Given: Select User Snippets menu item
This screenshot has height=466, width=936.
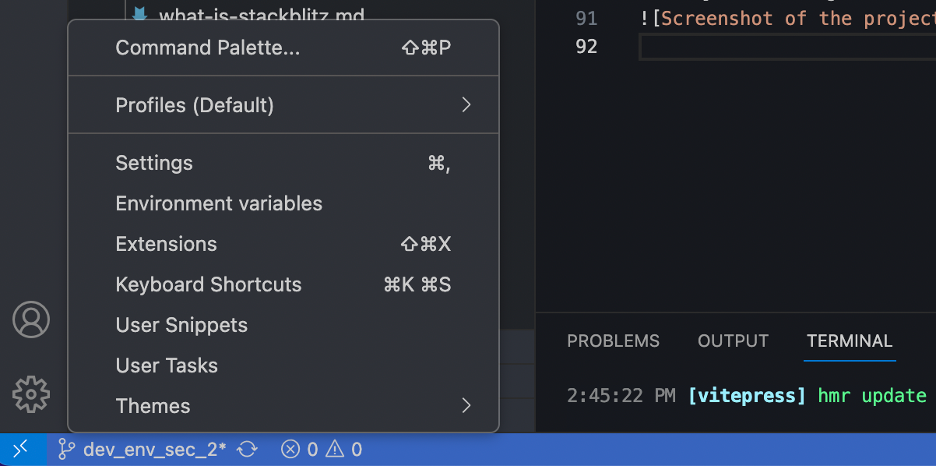Looking at the screenshot, I should pyautogui.click(x=181, y=325).
